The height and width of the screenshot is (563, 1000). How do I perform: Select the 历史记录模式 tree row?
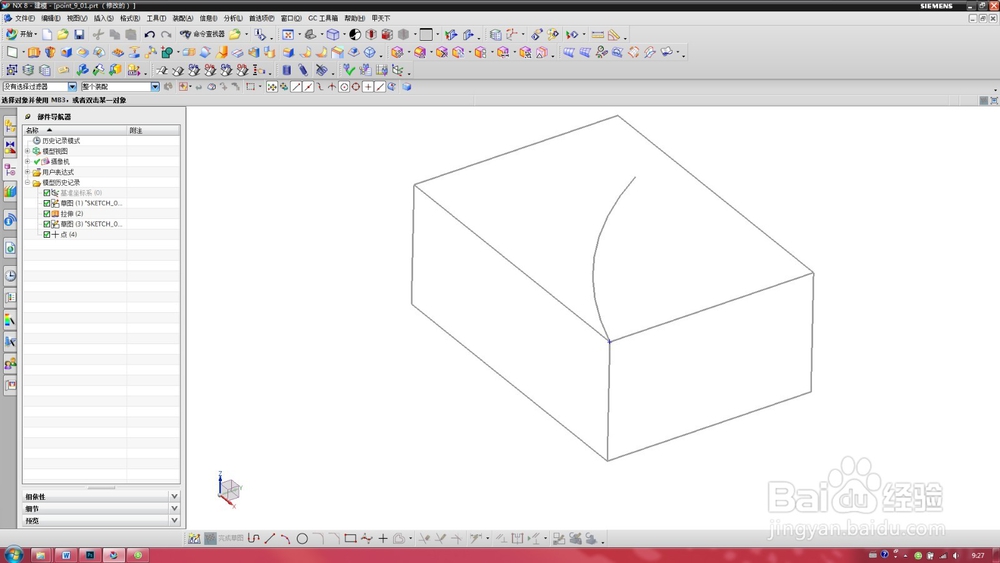(61, 141)
